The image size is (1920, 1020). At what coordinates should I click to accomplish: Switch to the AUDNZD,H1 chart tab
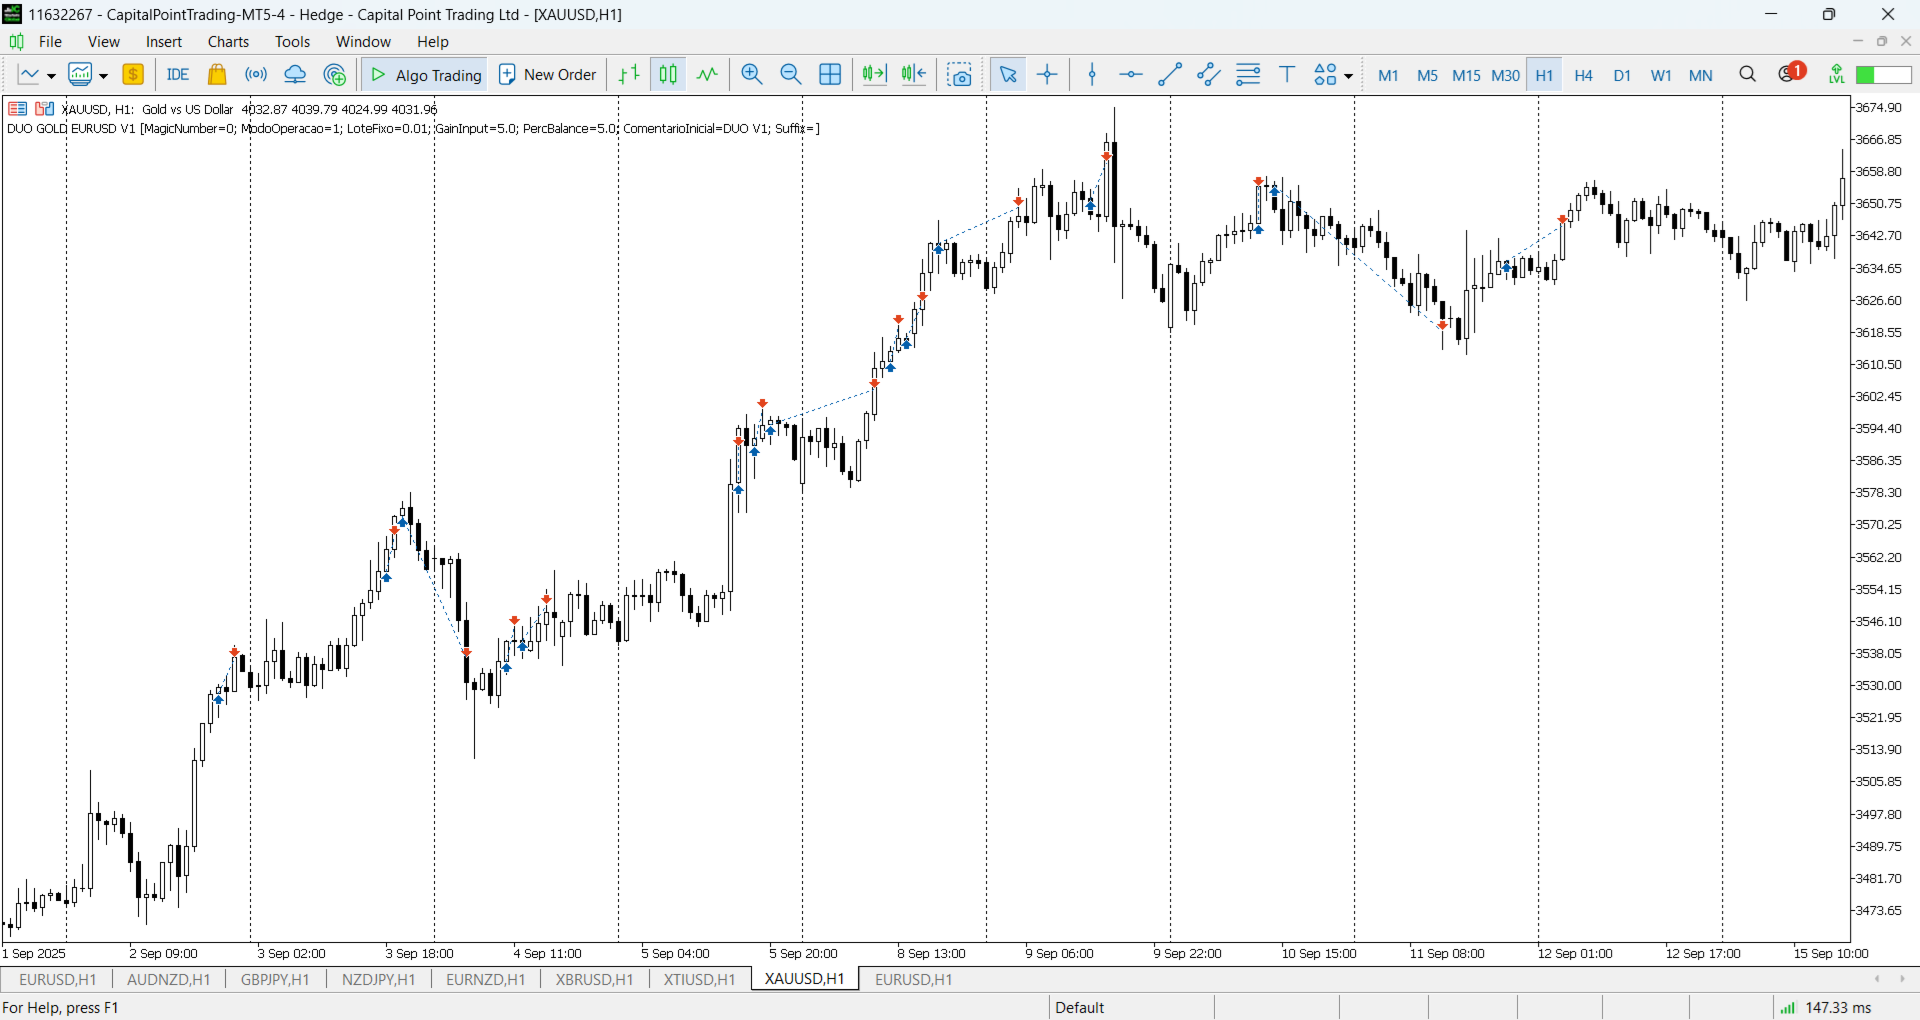click(169, 980)
